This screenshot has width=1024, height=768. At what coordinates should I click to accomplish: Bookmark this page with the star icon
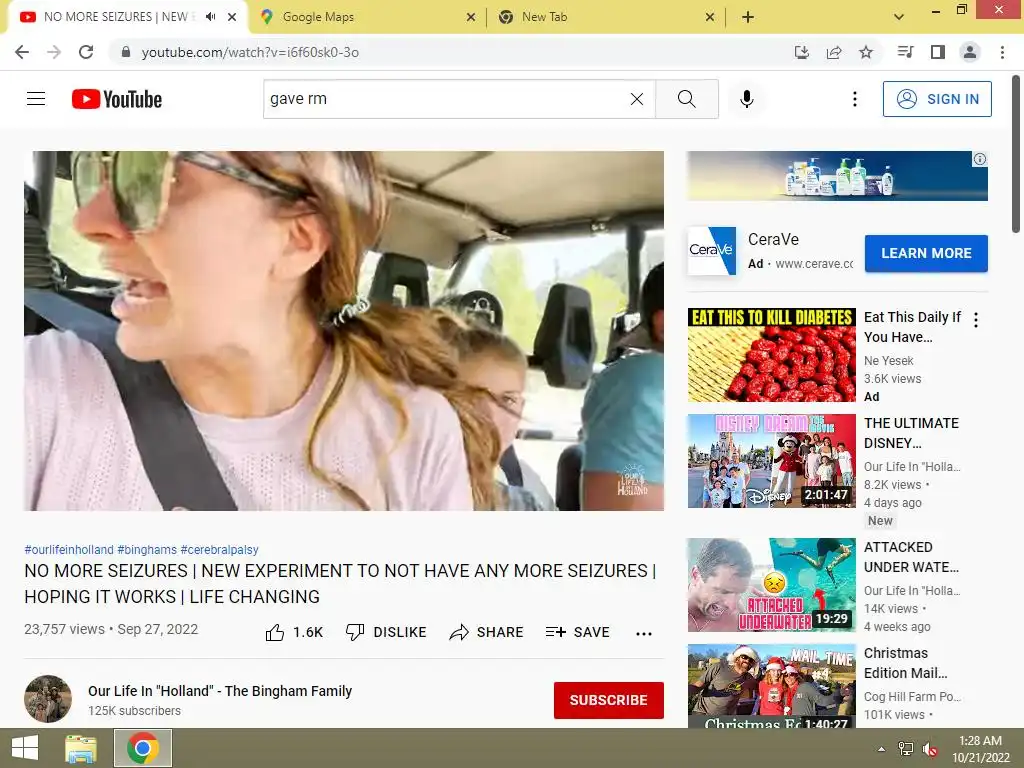pyautogui.click(x=866, y=52)
